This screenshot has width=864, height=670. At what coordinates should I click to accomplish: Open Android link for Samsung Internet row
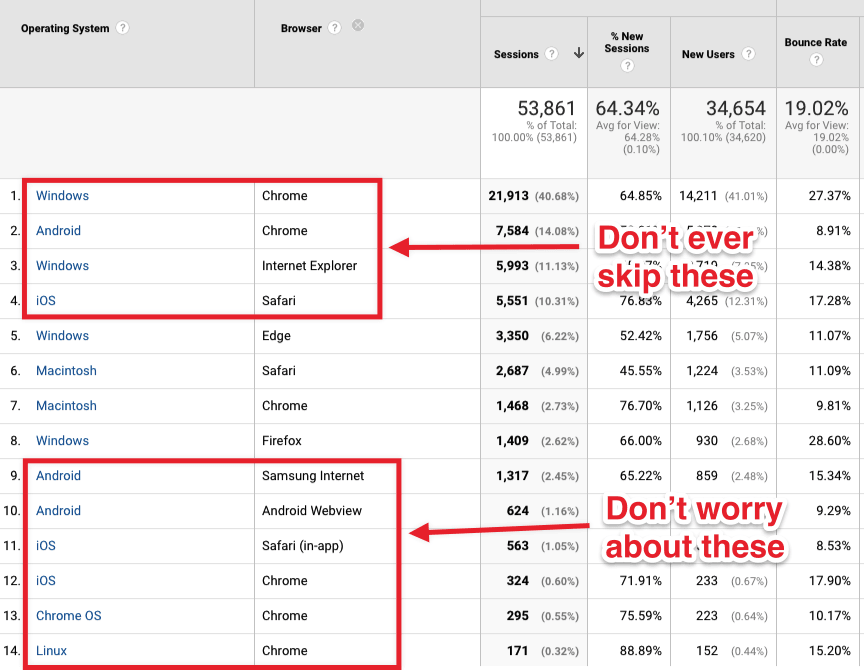[x=58, y=476]
